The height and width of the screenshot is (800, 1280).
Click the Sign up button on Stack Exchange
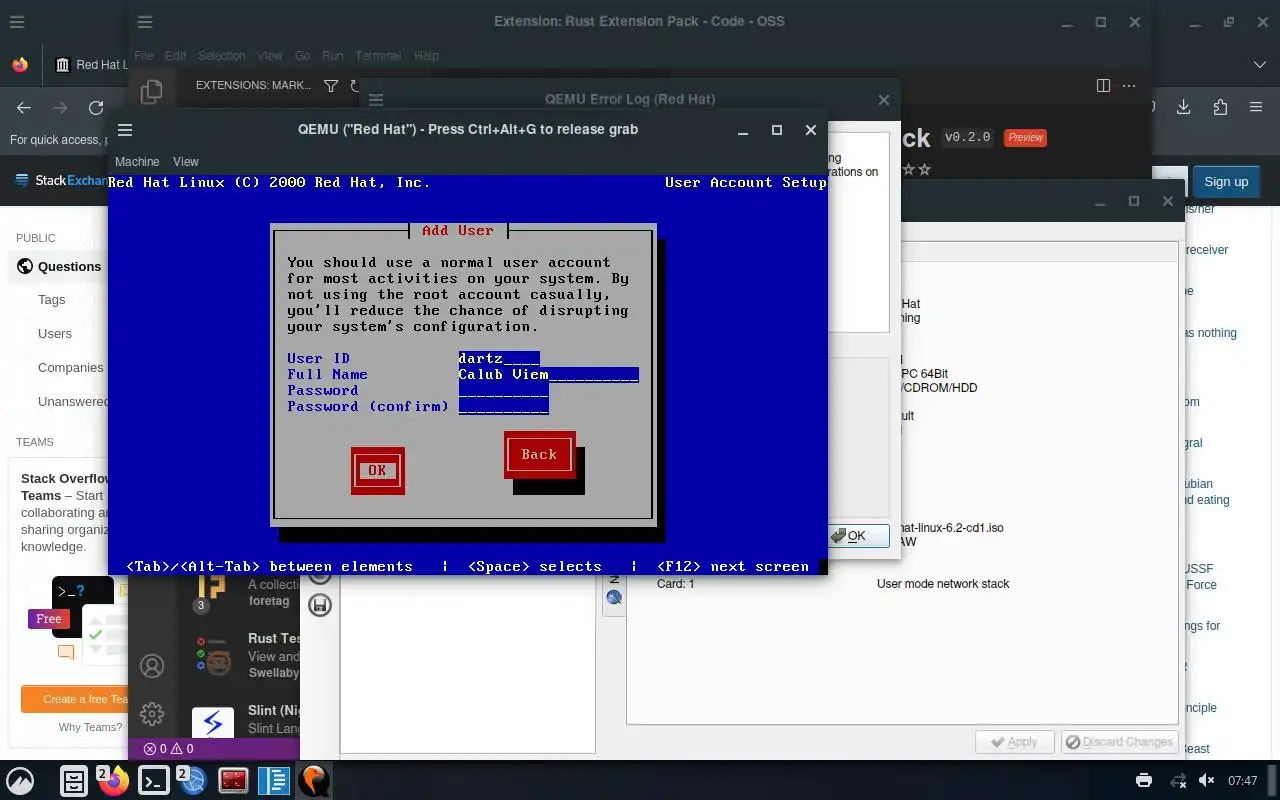point(1226,182)
